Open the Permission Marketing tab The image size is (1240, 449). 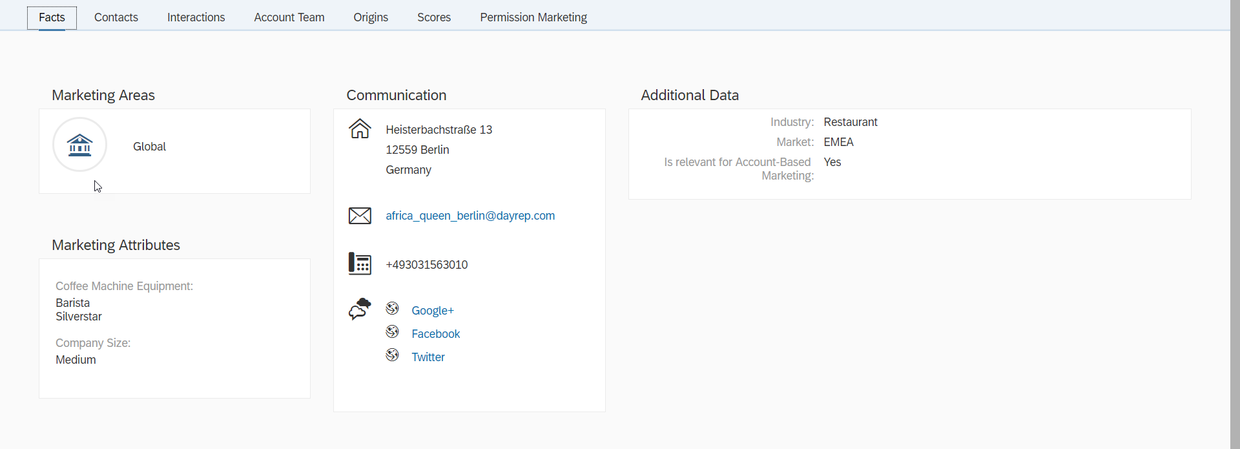point(533,17)
